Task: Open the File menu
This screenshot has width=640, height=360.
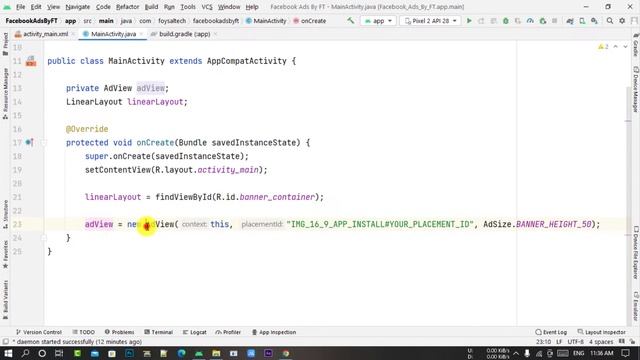Action: [x=20, y=7]
